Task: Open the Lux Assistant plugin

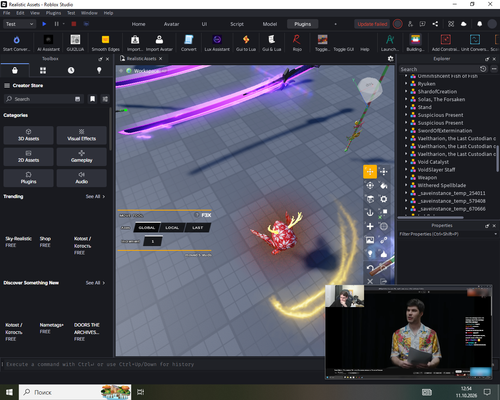Action: (x=217, y=43)
